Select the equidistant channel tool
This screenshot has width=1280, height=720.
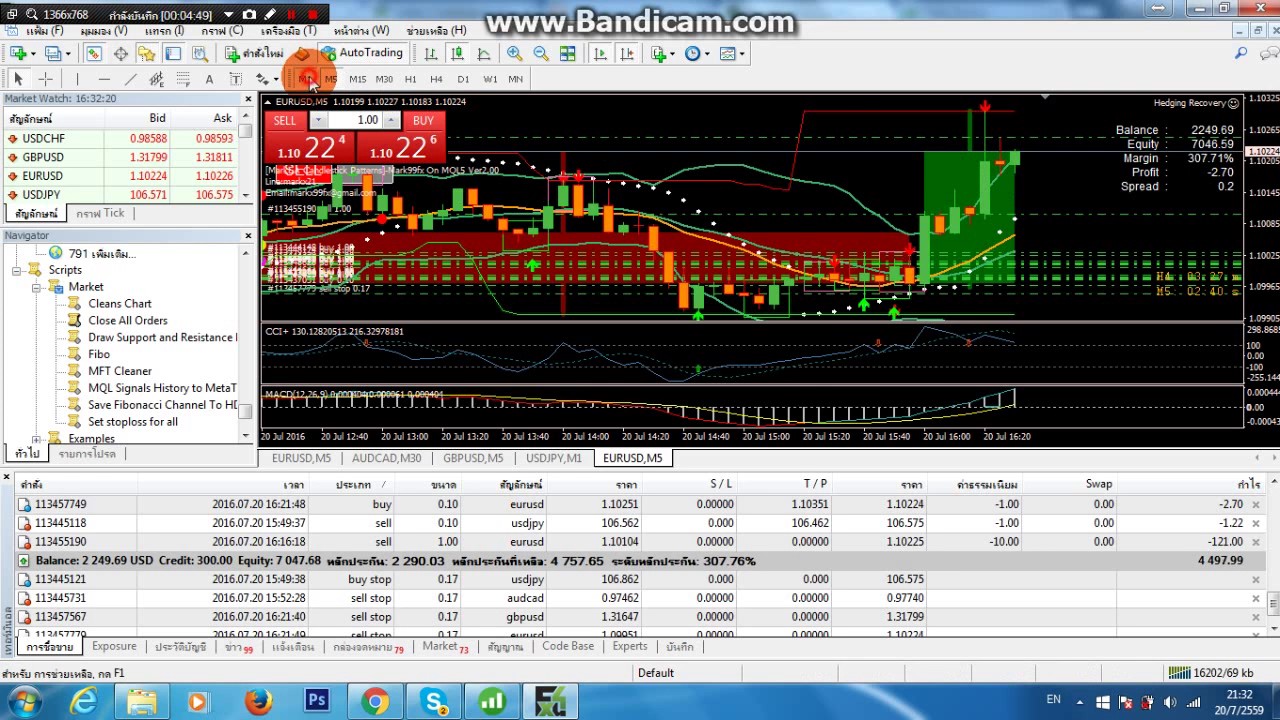click(157, 79)
